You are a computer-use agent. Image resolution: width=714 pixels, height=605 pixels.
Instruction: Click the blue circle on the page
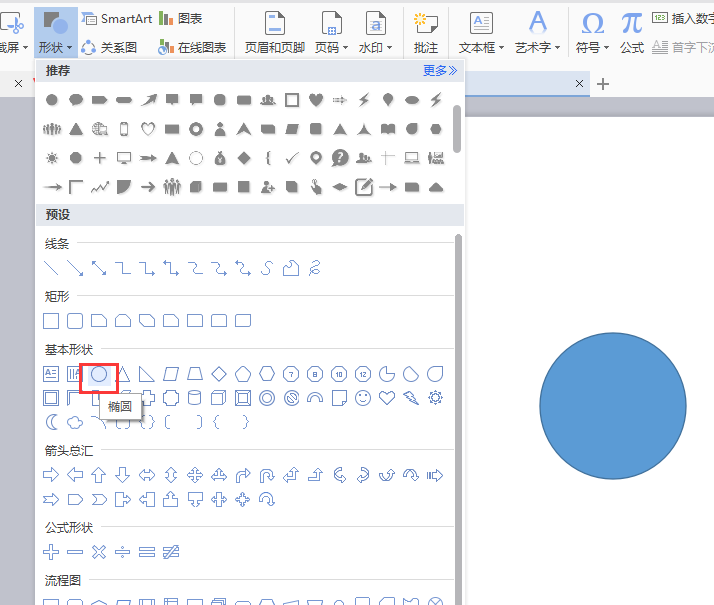pos(613,406)
